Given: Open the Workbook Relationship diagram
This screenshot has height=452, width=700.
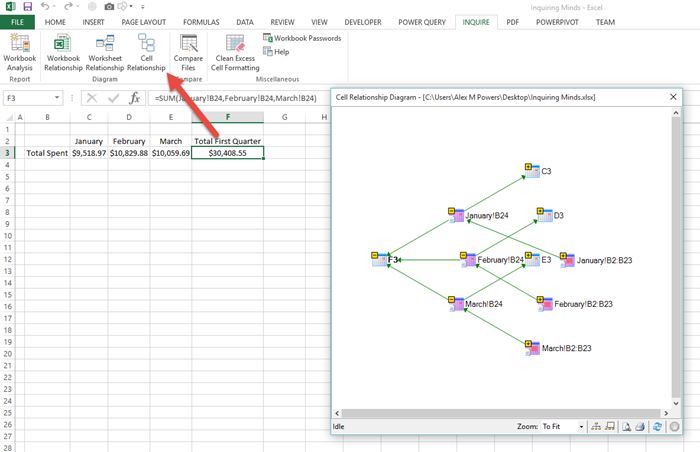Looking at the screenshot, I should click(x=63, y=51).
